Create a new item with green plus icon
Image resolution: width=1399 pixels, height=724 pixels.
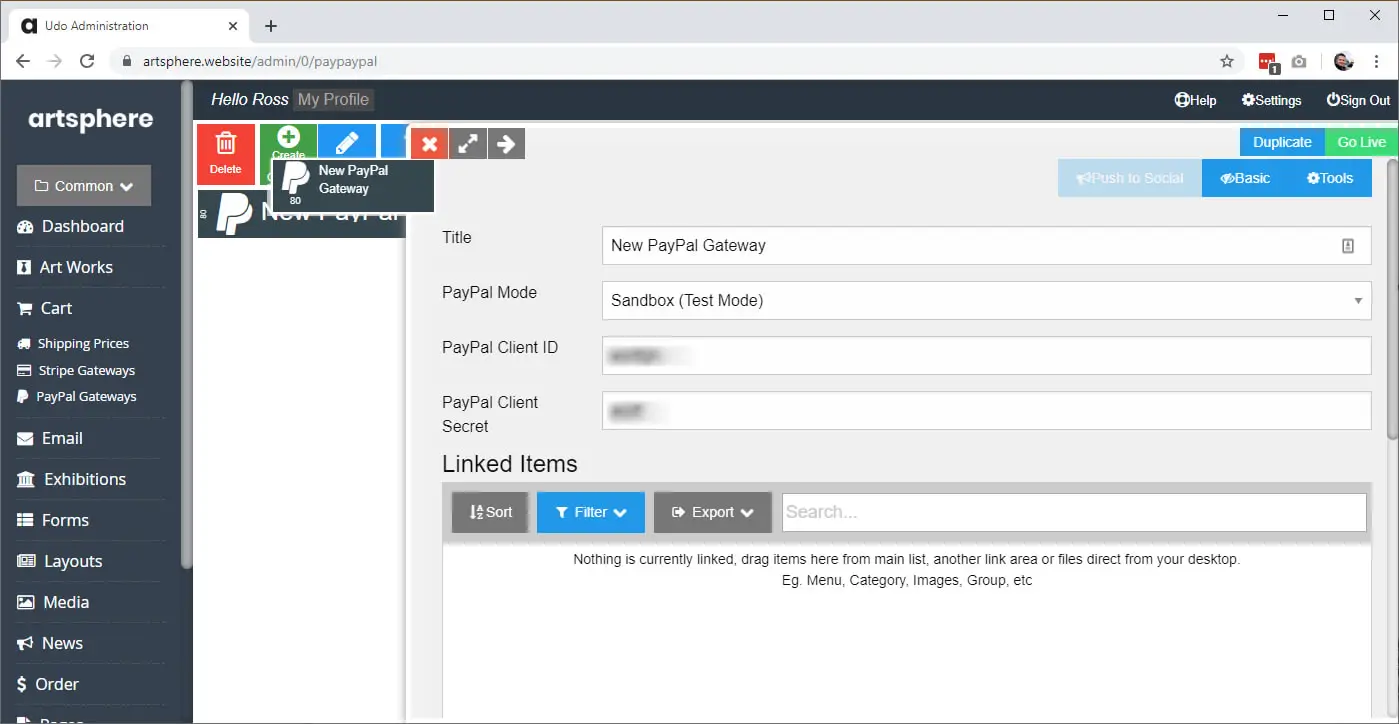(288, 143)
